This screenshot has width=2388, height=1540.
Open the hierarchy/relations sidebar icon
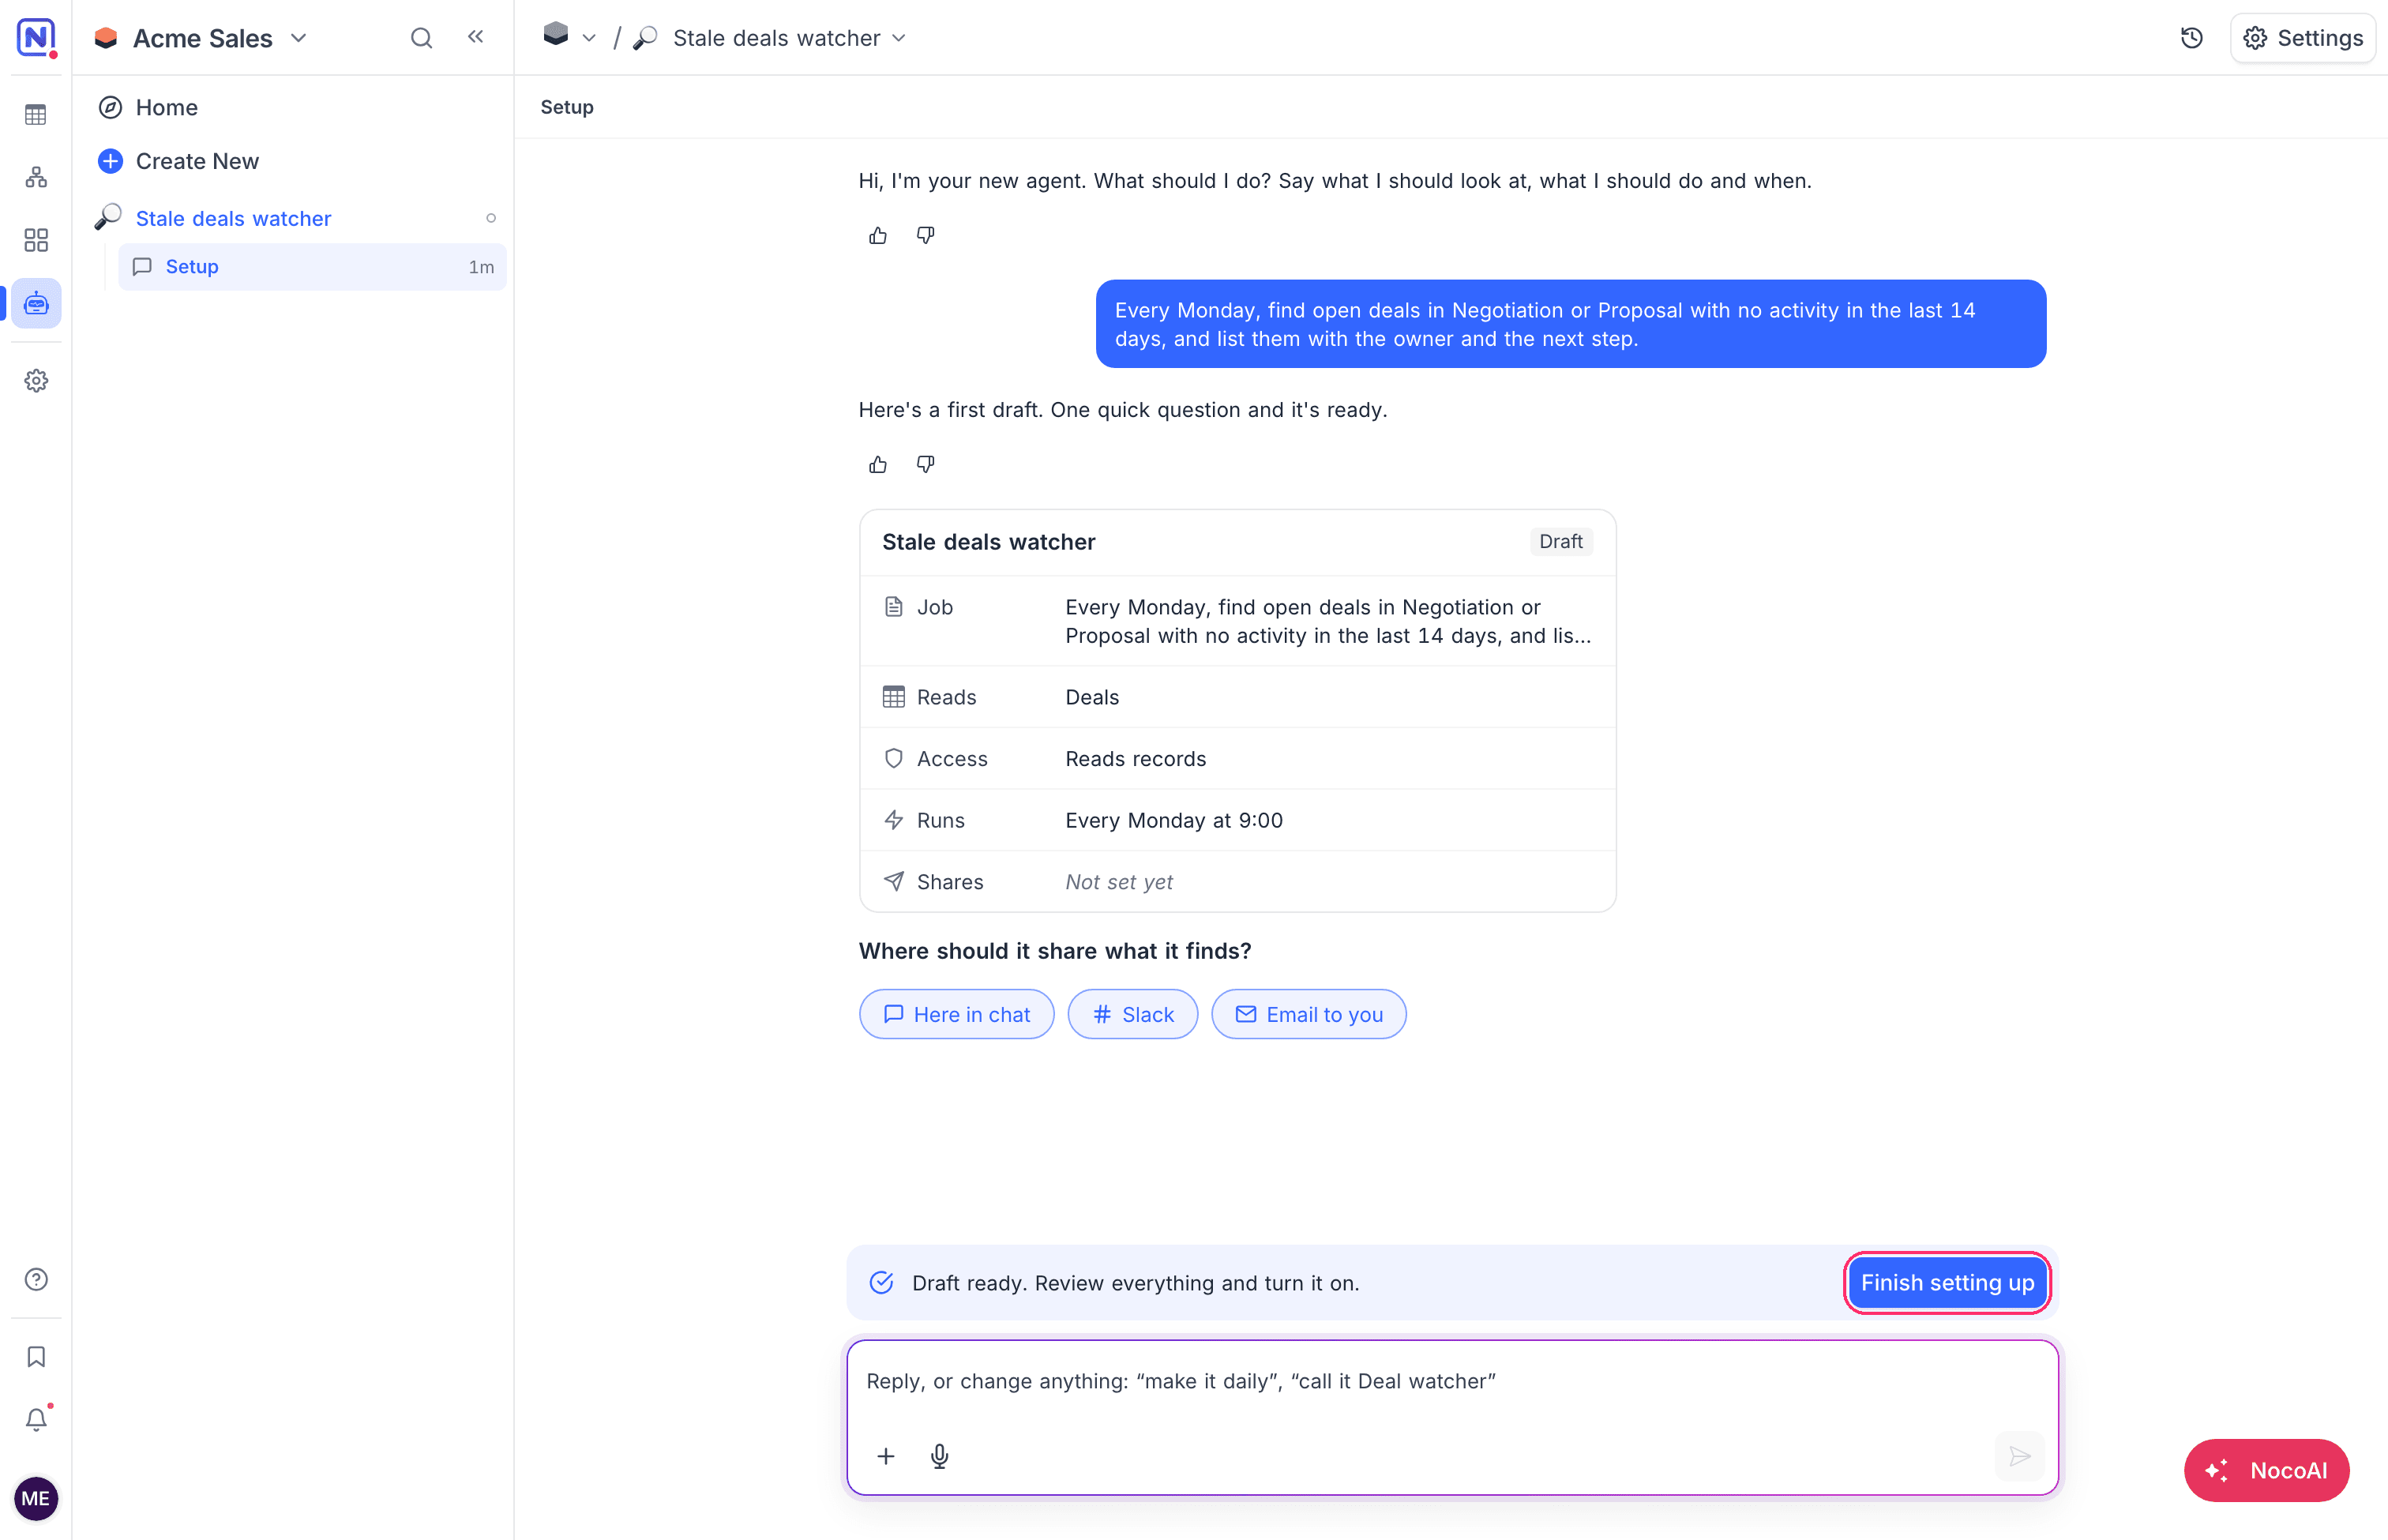(x=36, y=177)
